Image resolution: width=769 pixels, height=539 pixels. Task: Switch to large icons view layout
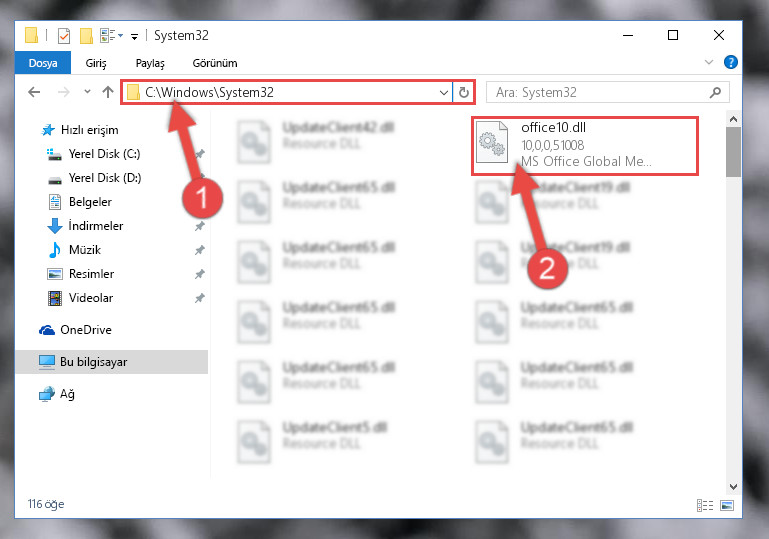[727, 505]
